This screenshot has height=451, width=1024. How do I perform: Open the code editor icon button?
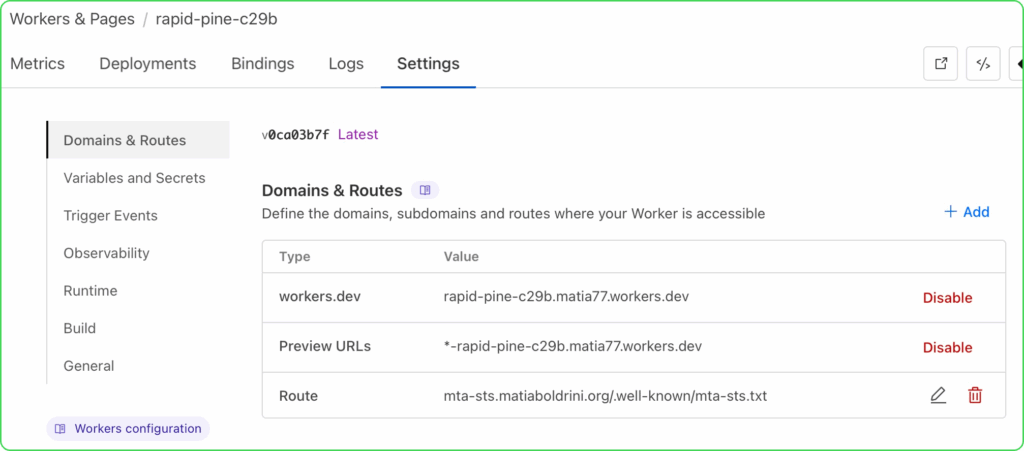coord(983,64)
